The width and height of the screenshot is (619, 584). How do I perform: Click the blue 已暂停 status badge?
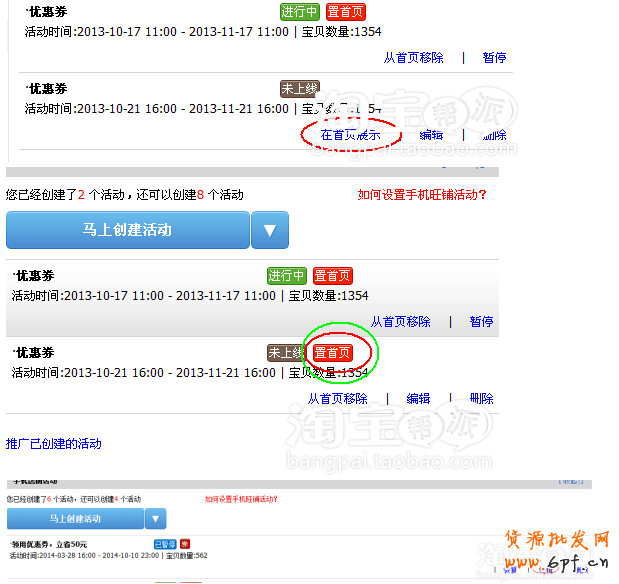click(x=164, y=544)
